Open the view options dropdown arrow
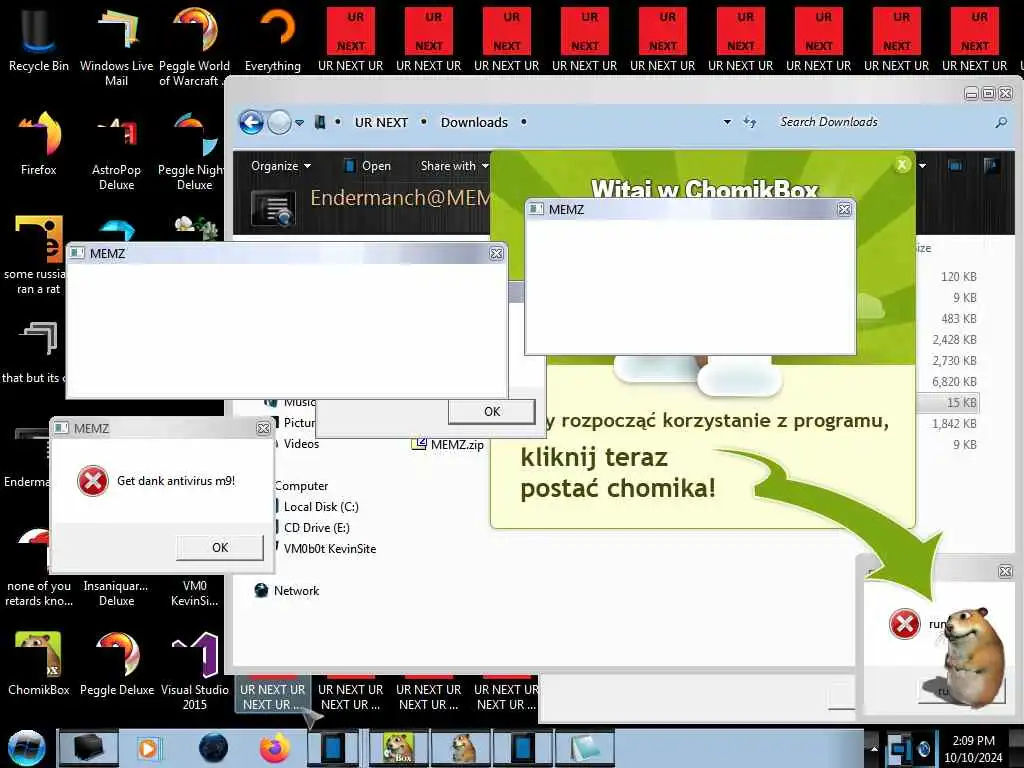1024x768 pixels. coord(922,166)
